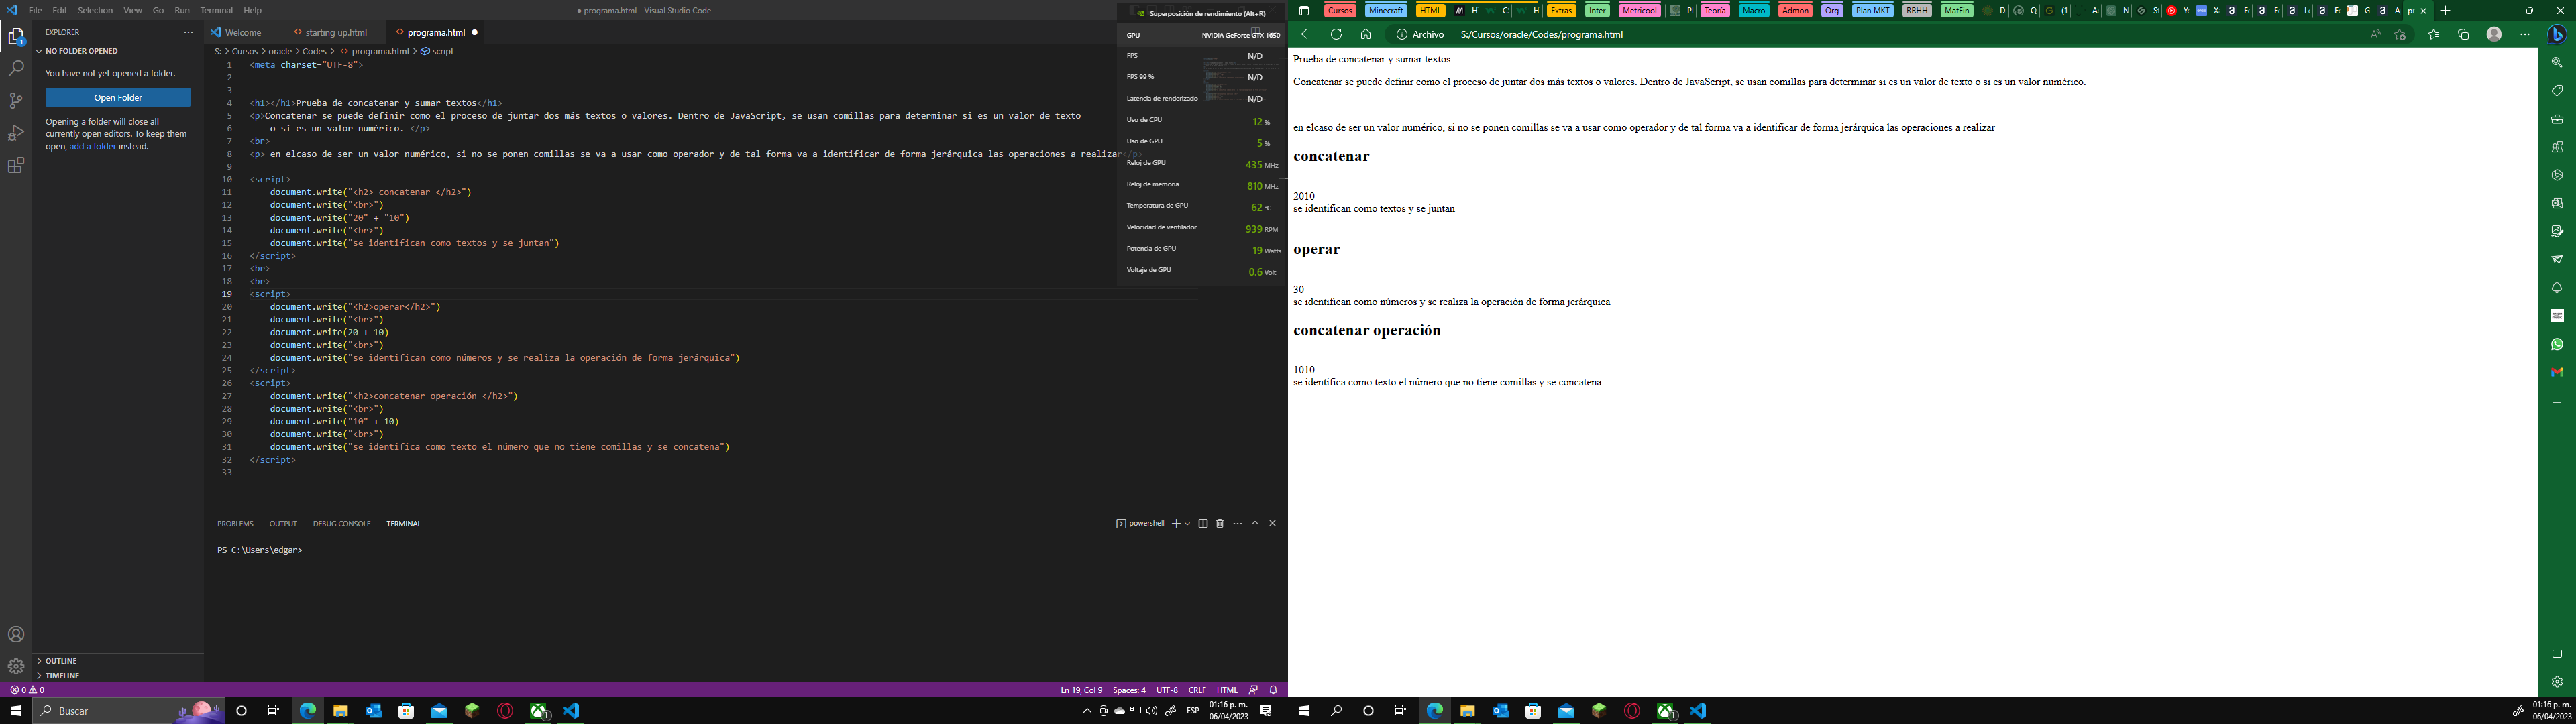Kill terminal with the trash icon
The width and height of the screenshot is (2576, 724).
click(x=1220, y=523)
